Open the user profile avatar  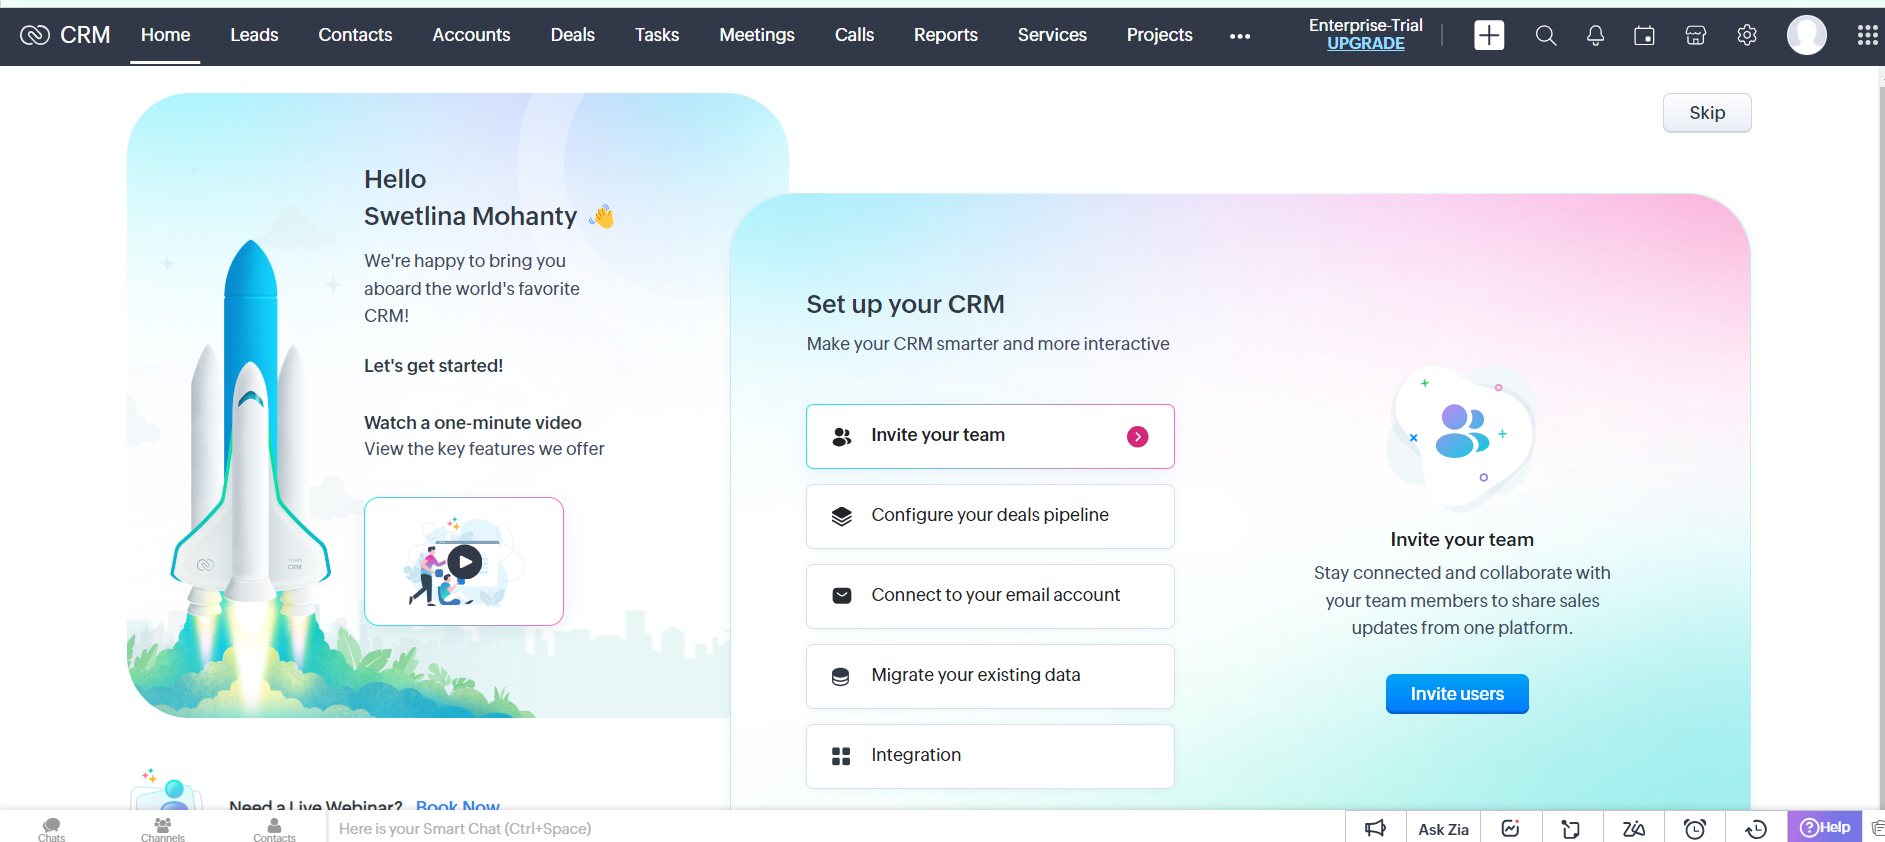[1807, 35]
